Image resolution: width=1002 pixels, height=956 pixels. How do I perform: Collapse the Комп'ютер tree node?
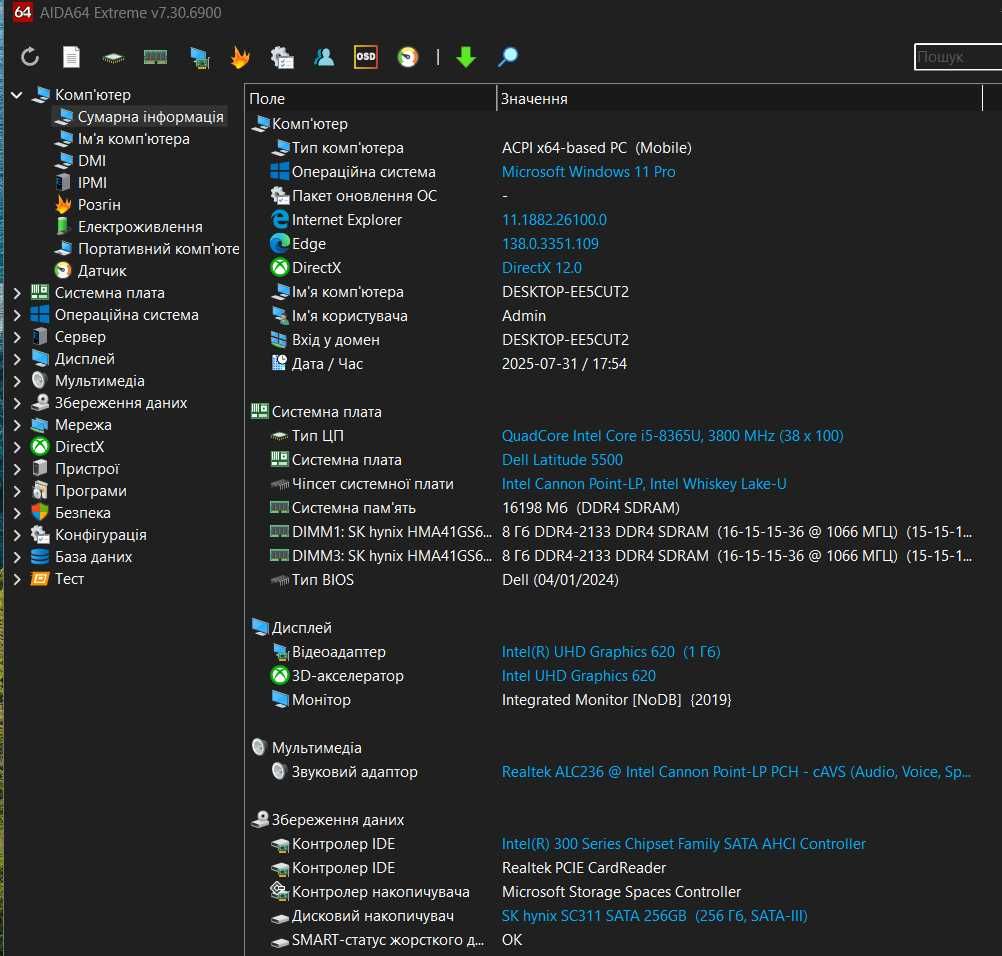click(17, 95)
